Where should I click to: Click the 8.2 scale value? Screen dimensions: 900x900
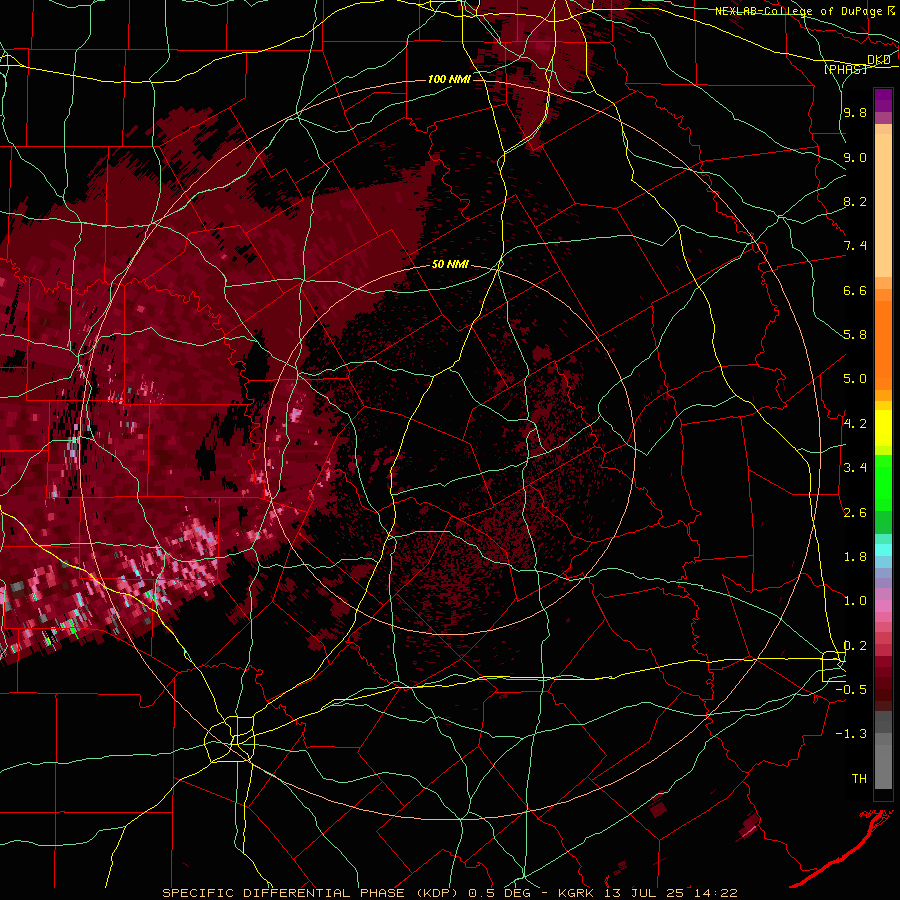tap(855, 201)
